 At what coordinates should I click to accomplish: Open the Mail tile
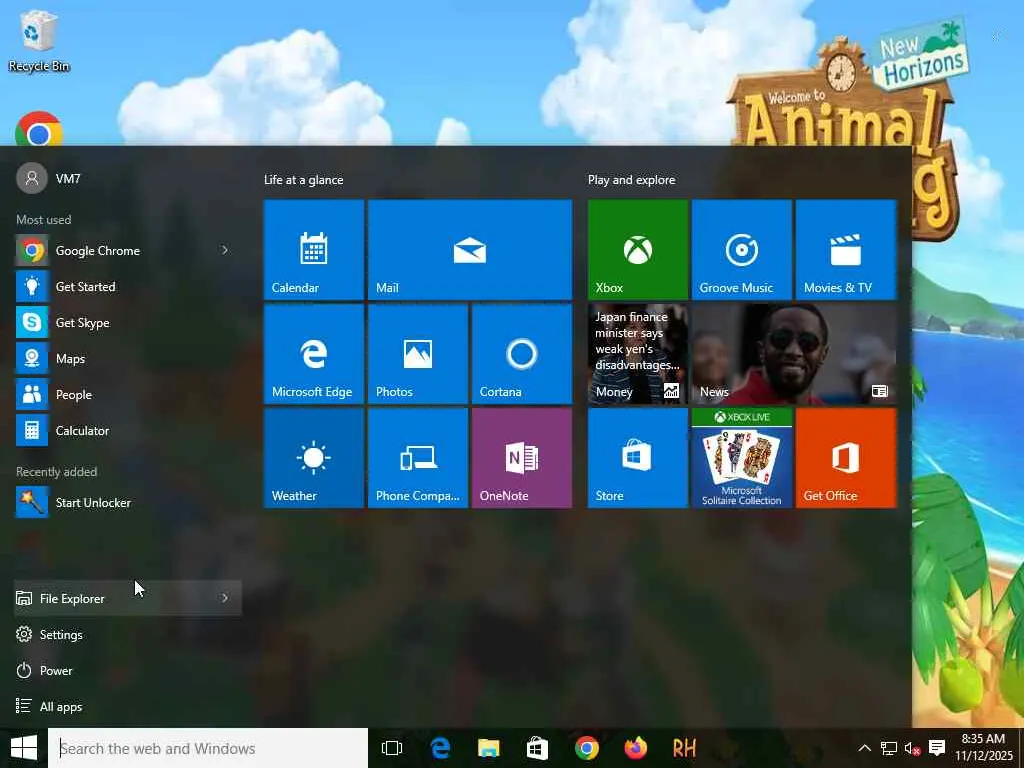(470, 249)
